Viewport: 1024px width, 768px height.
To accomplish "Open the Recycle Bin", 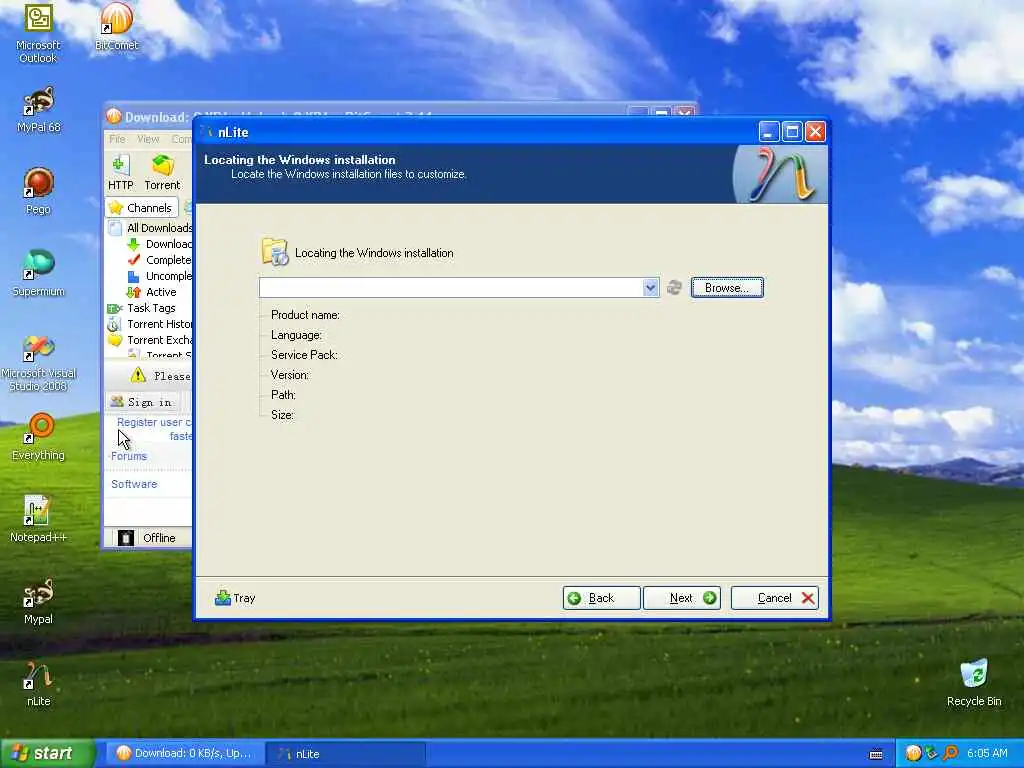I will [x=974, y=682].
